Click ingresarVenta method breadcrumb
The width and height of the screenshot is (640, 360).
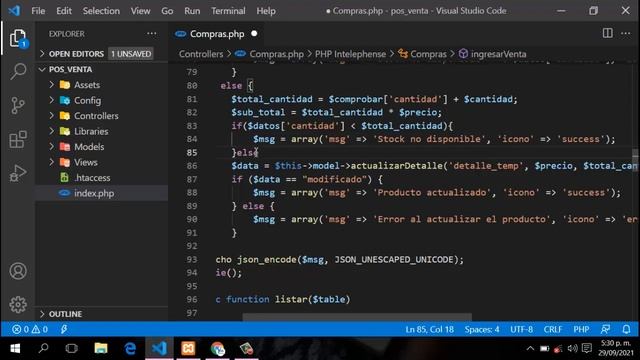point(498,54)
